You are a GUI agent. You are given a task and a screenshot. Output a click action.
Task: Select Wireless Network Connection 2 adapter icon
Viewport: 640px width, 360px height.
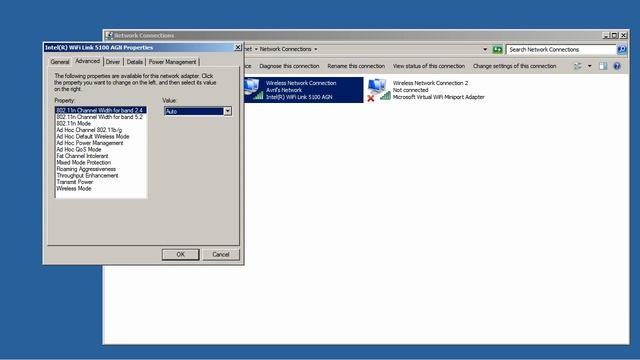pos(379,90)
